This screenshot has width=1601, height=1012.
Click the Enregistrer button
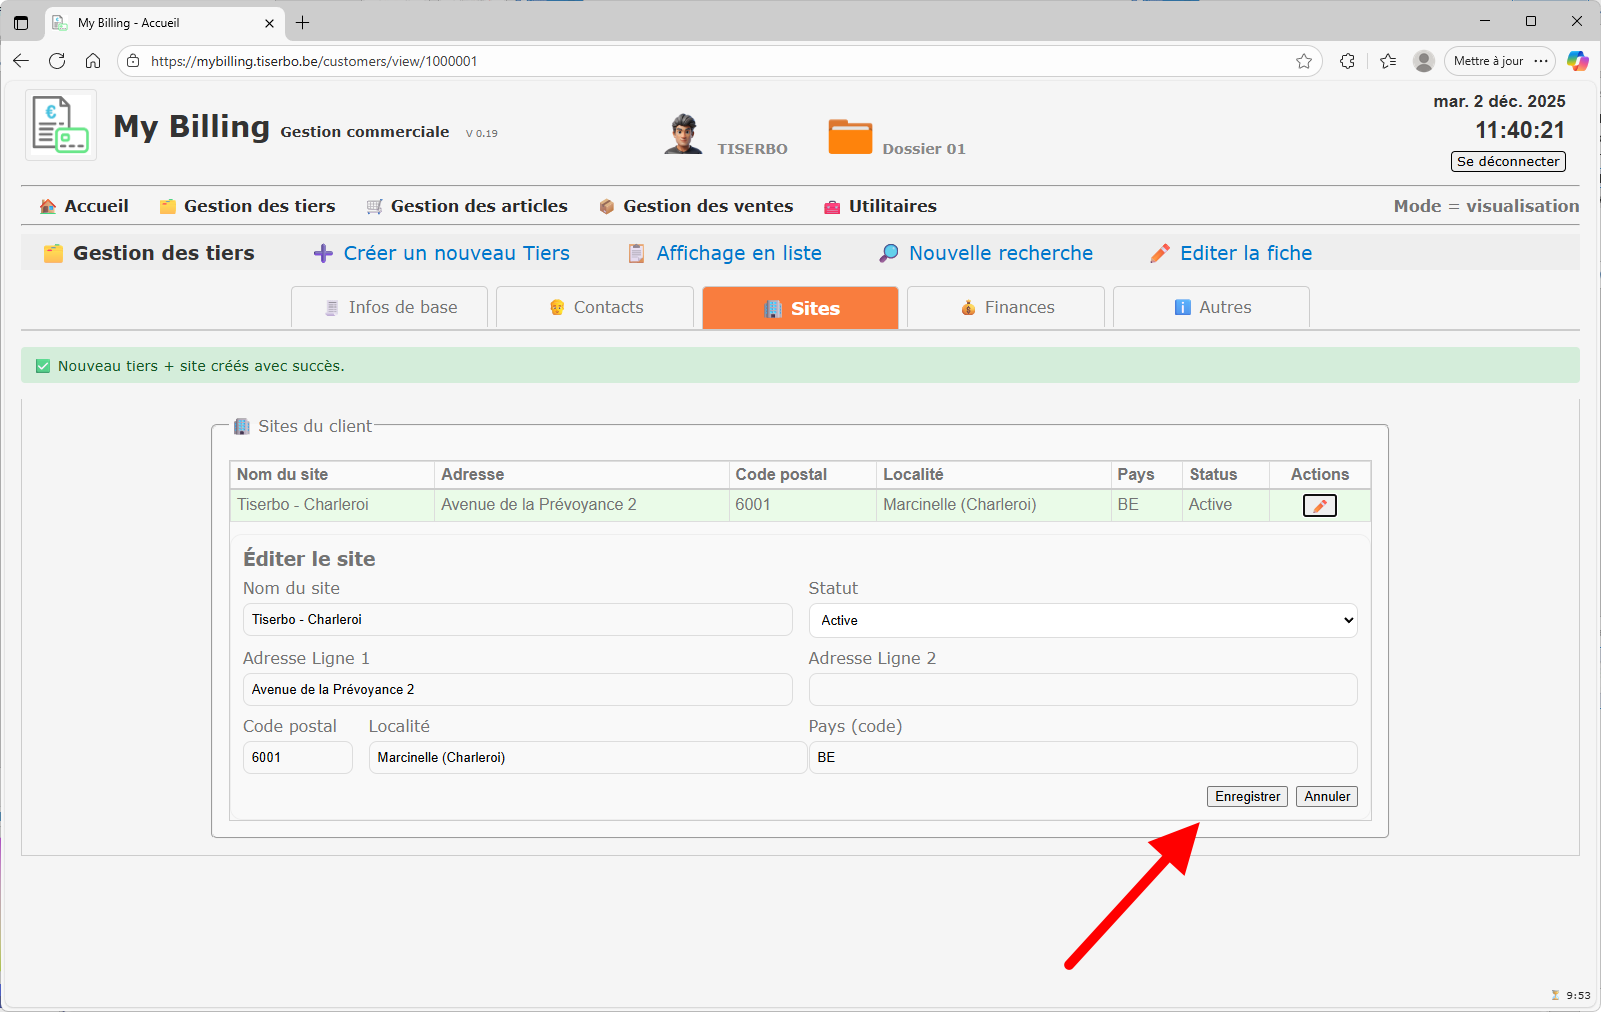pyautogui.click(x=1247, y=796)
